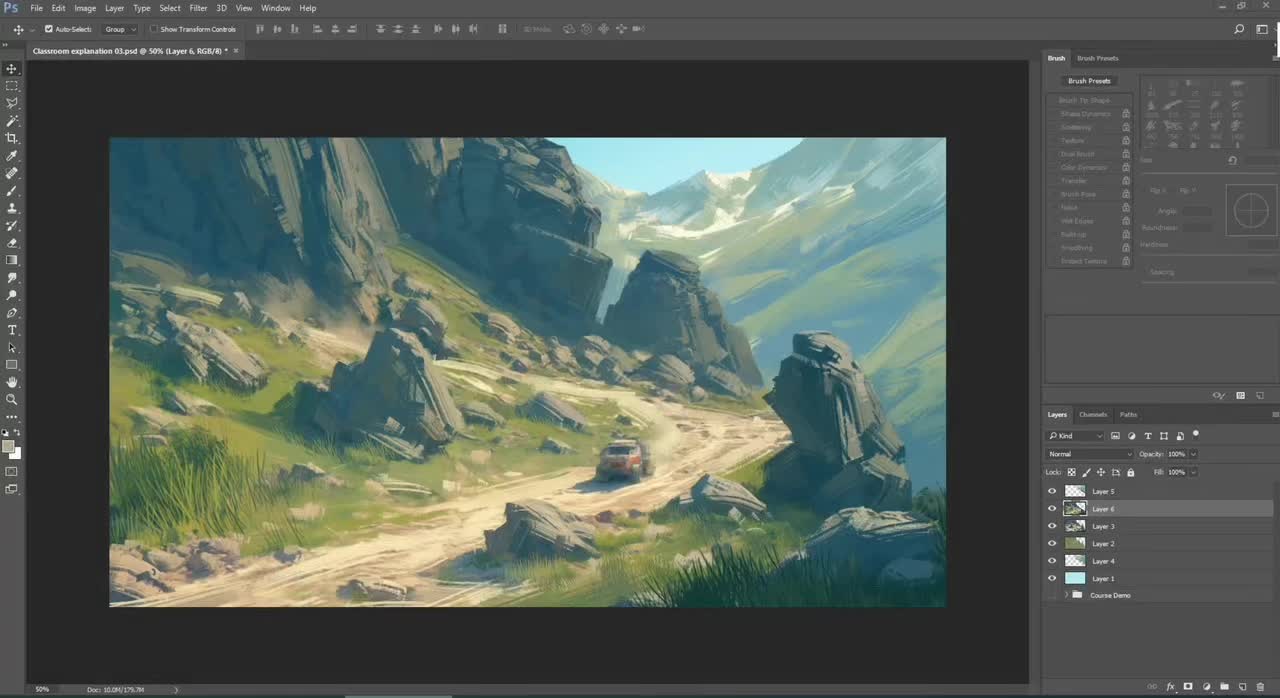Image resolution: width=1280 pixels, height=698 pixels.
Task: Click the Brush Presets button
Action: coord(1089,81)
